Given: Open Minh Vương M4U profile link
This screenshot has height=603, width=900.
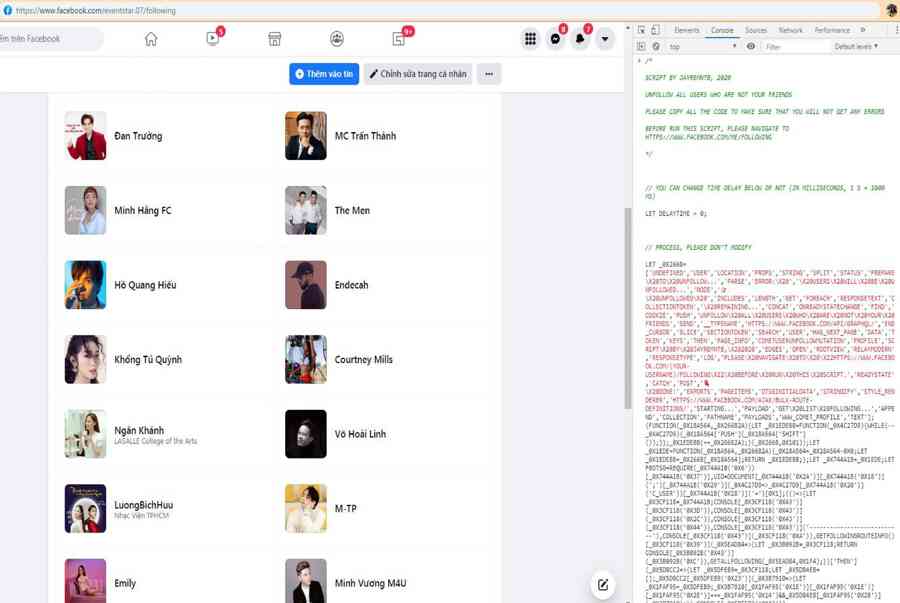Looking at the screenshot, I should coord(370,583).
